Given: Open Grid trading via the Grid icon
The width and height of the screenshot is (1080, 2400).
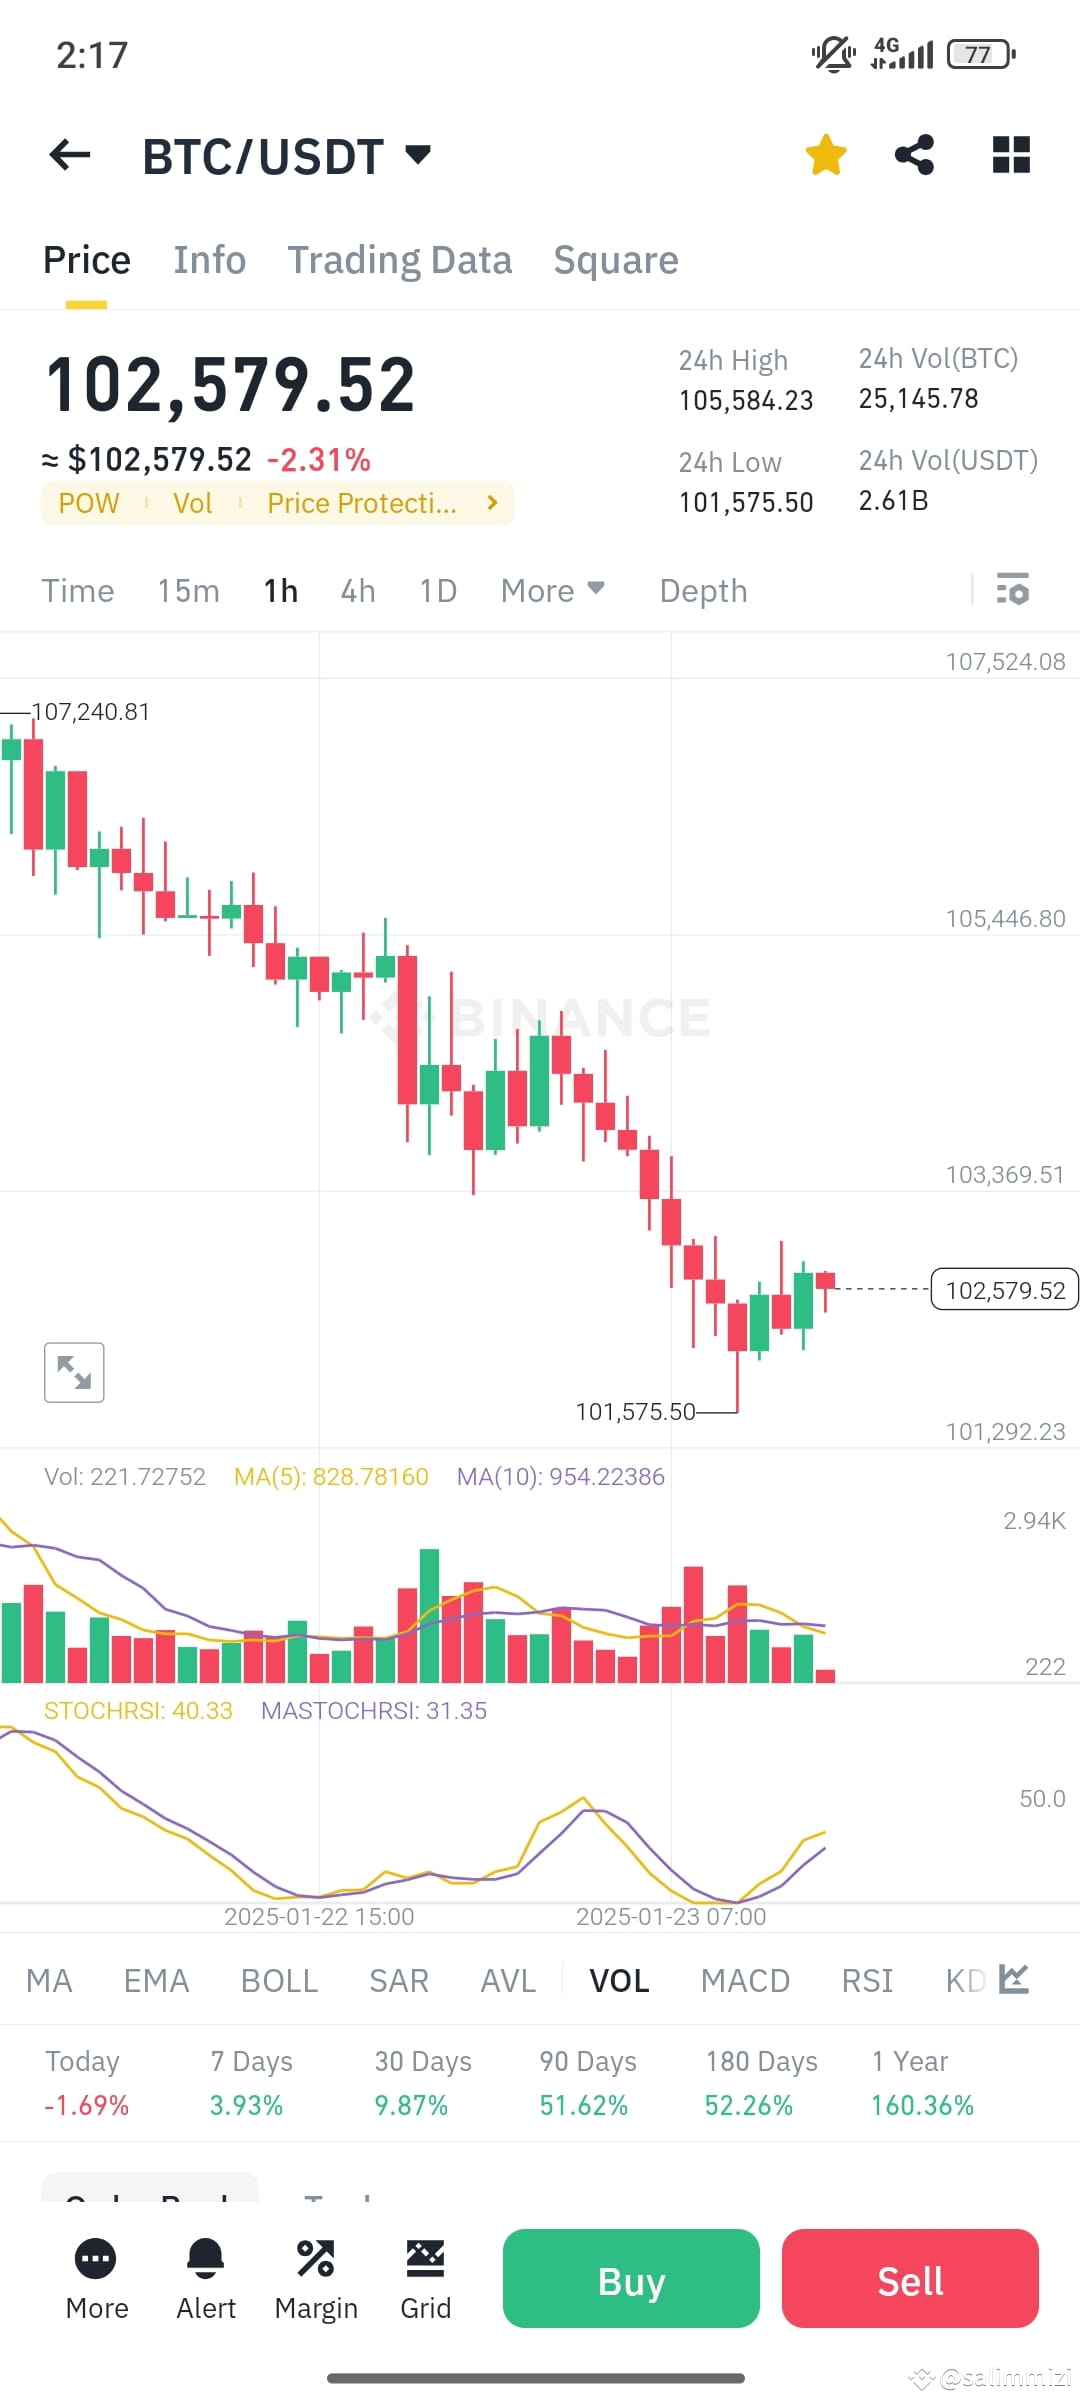Looking at the screenshot, I should (x=425, y=2282).
